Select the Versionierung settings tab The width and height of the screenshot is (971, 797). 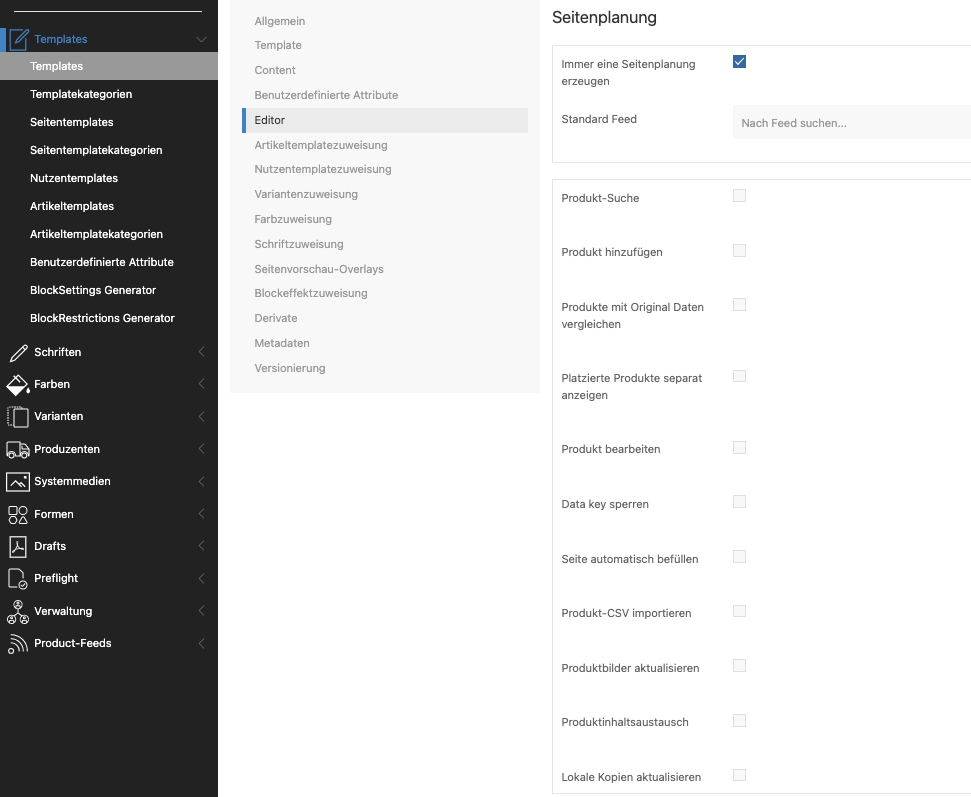pyautogui.click(x=290, y=368)
